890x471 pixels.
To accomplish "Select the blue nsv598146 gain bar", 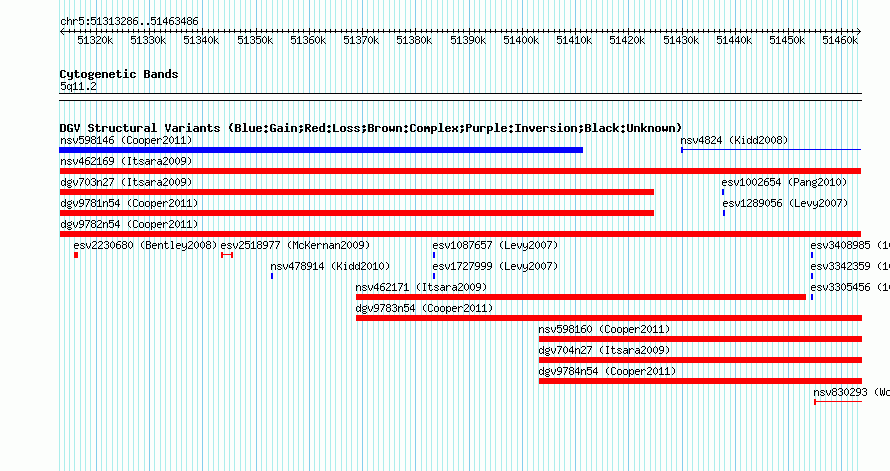I will (x=321, y=150).
